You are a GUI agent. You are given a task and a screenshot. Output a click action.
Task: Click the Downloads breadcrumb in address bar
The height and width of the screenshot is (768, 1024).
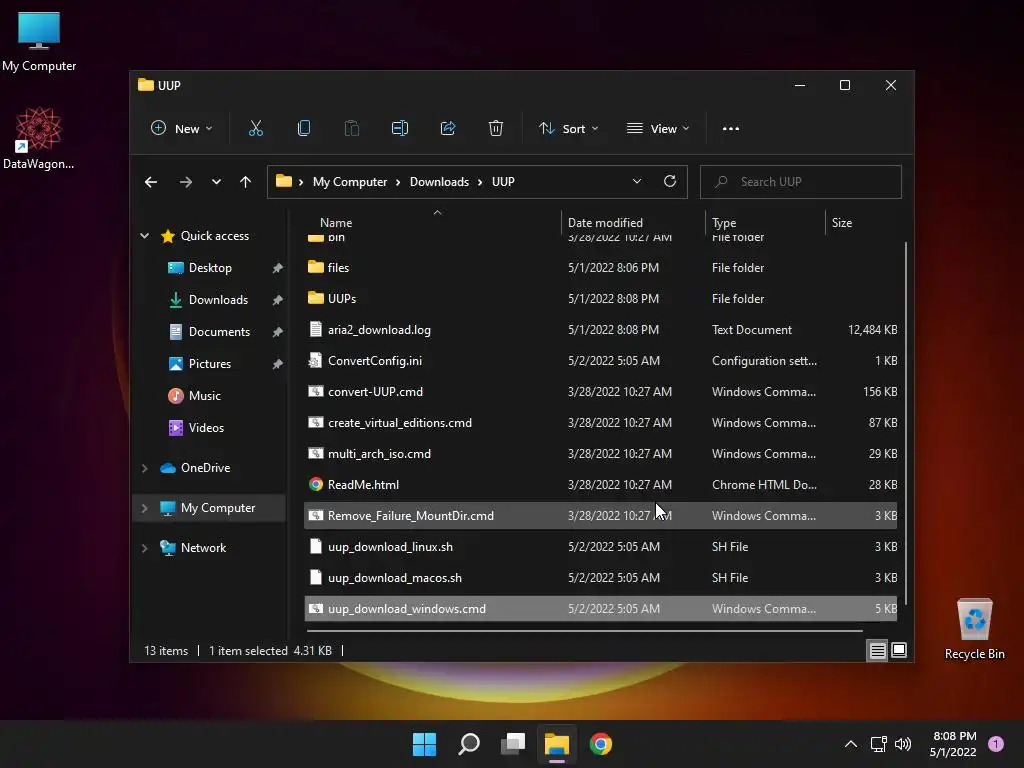(440, 182)
